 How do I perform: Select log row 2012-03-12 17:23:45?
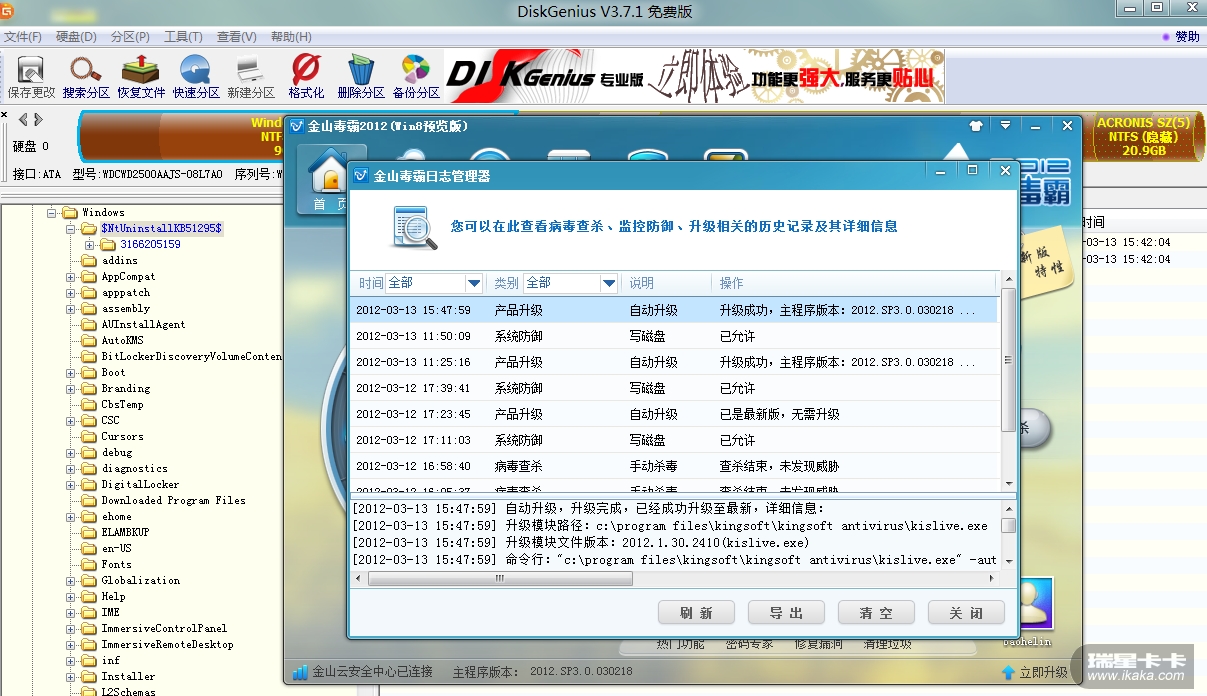tap(673, 414)
